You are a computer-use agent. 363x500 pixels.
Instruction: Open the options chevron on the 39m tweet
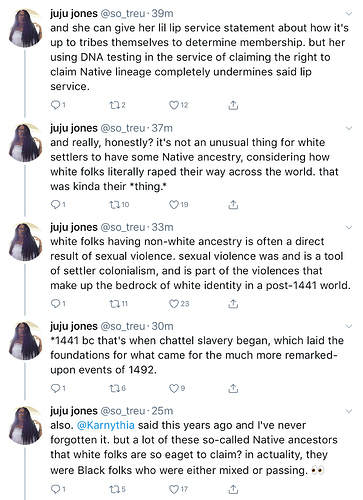pos(349,14)
